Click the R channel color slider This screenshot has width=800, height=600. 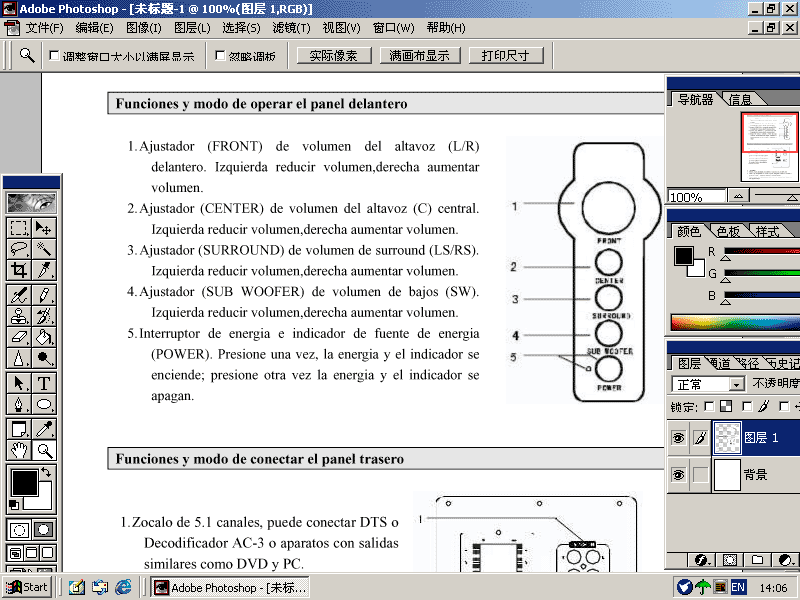(761, 251)
